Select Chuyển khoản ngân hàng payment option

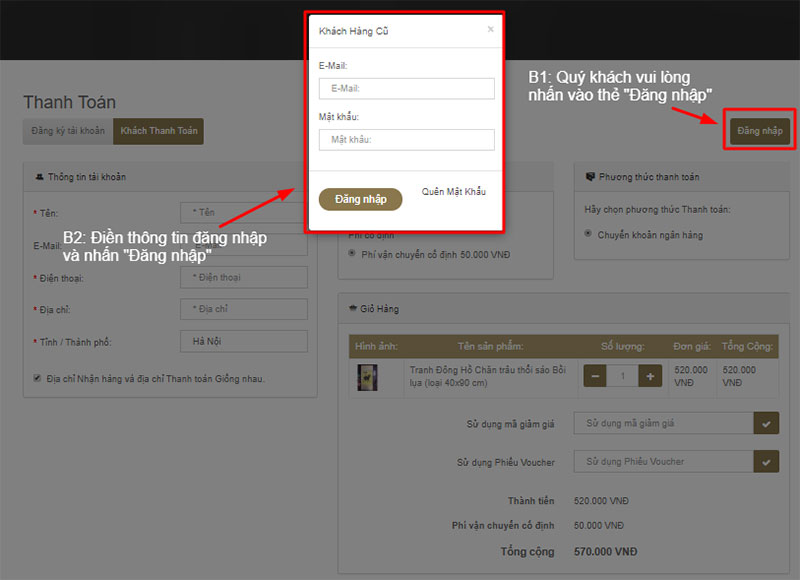click(589, 234)
